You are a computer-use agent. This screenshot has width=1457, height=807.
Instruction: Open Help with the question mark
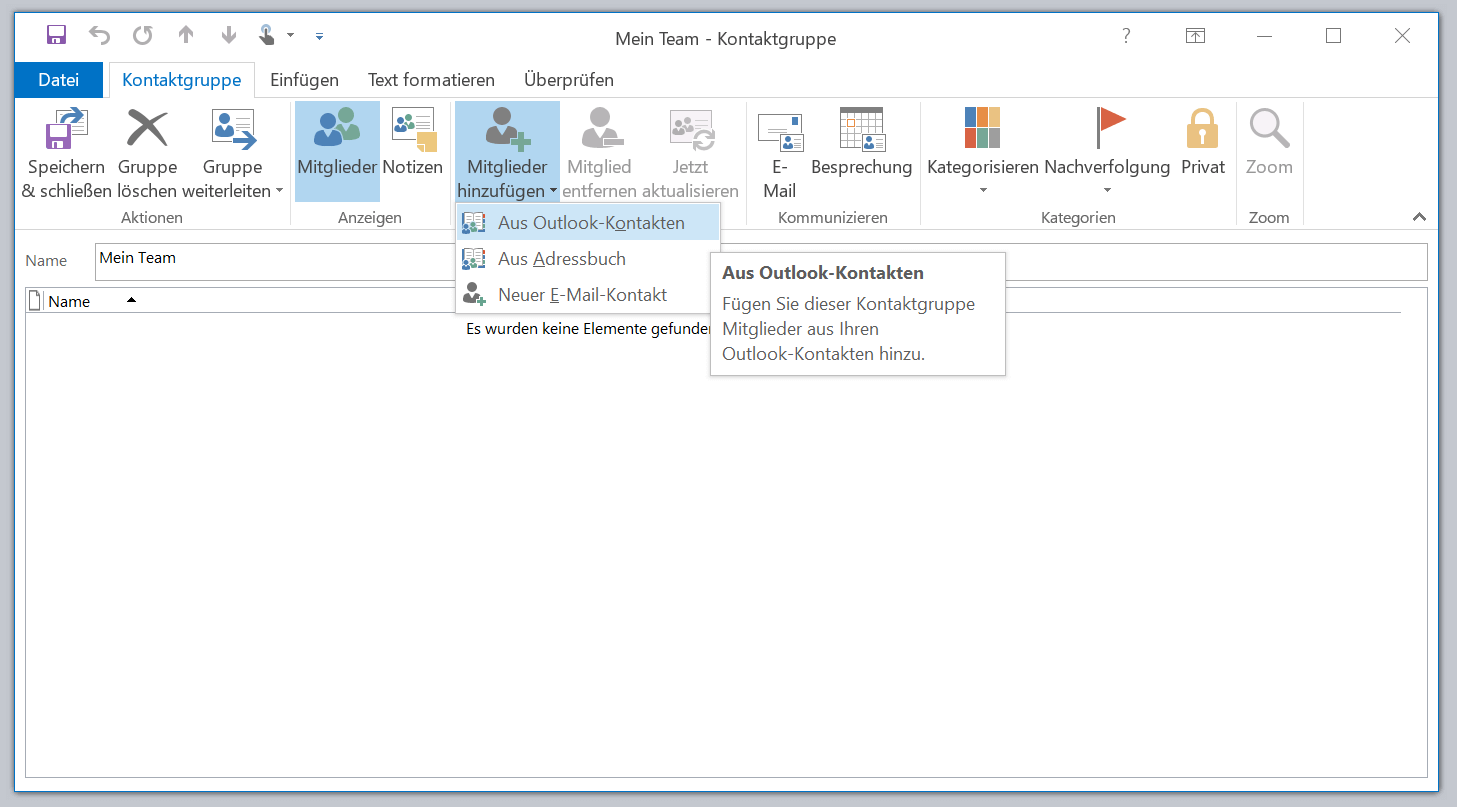pos(1126,36)
